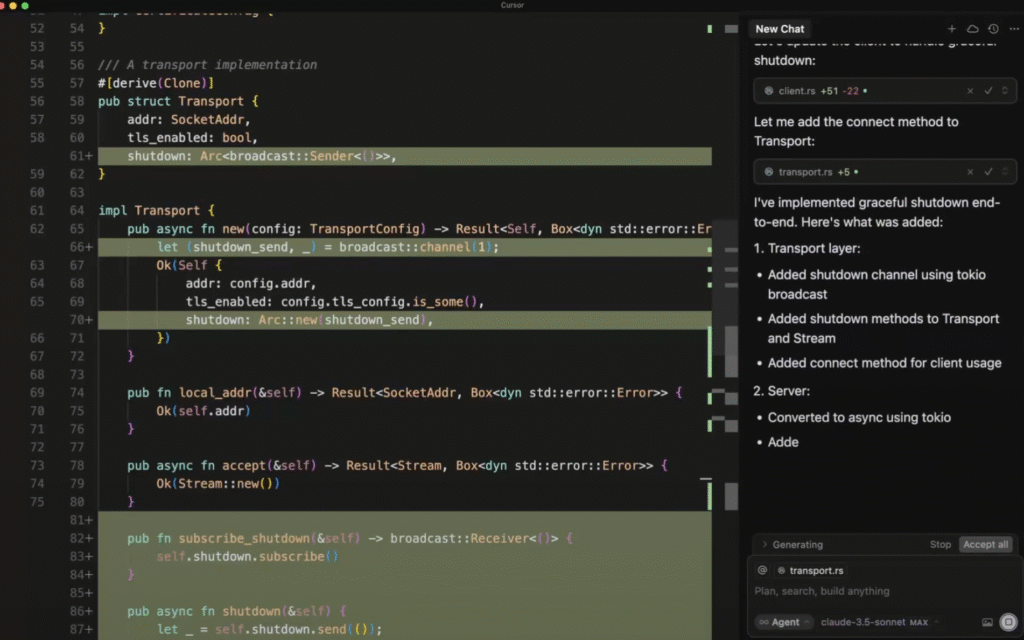Click the 'impl Transport {' line
This screenshot has height=640, width=1024.
point(156,210)
